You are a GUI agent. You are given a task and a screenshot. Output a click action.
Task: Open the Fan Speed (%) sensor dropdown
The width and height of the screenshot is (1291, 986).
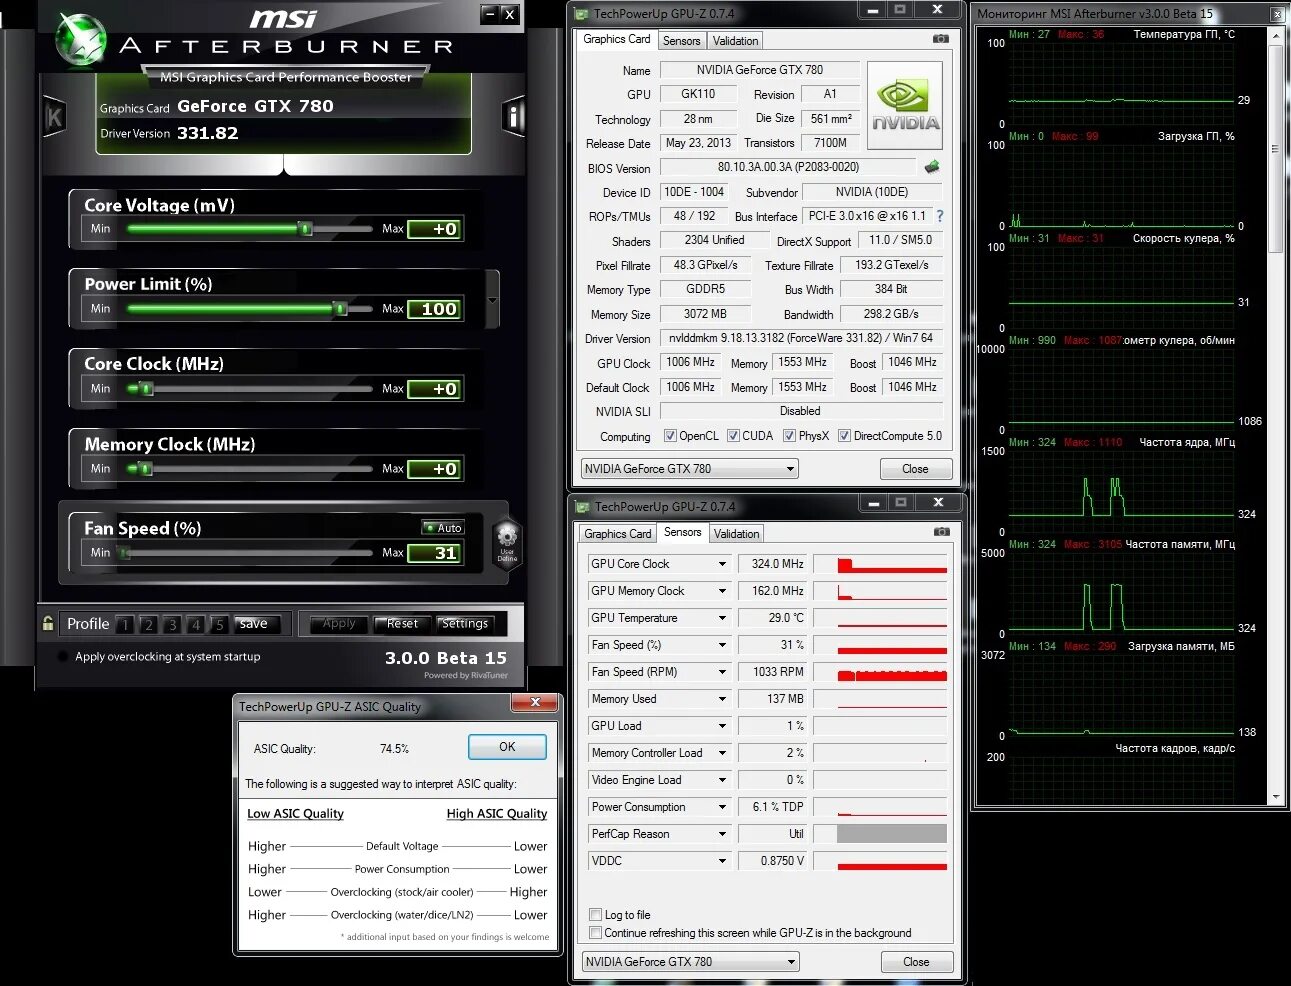point(722,645)
